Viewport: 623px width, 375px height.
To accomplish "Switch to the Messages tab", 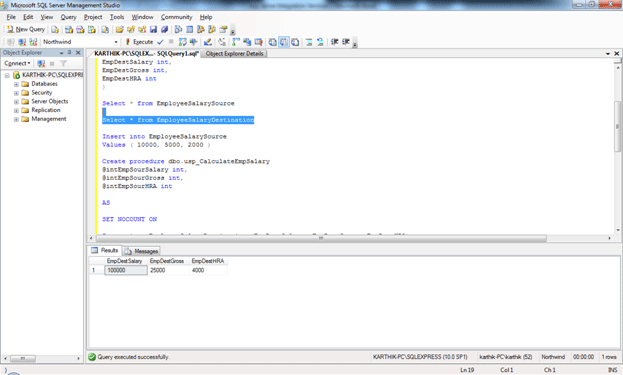I will pyautogui.click(x=142, y=251).
